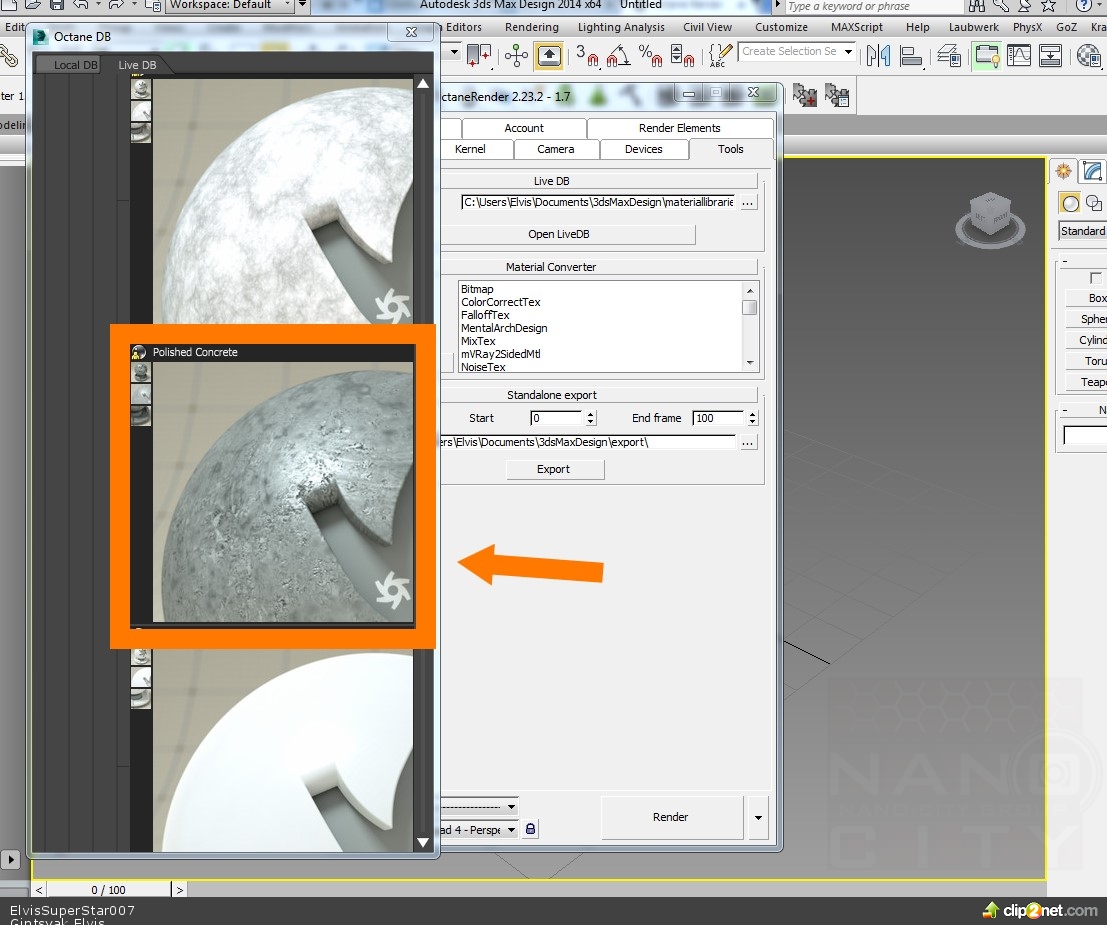This screenshot has height=925, width=1107.
Task: Open the Schematic View icon
Action: [x=1051, y=55]
